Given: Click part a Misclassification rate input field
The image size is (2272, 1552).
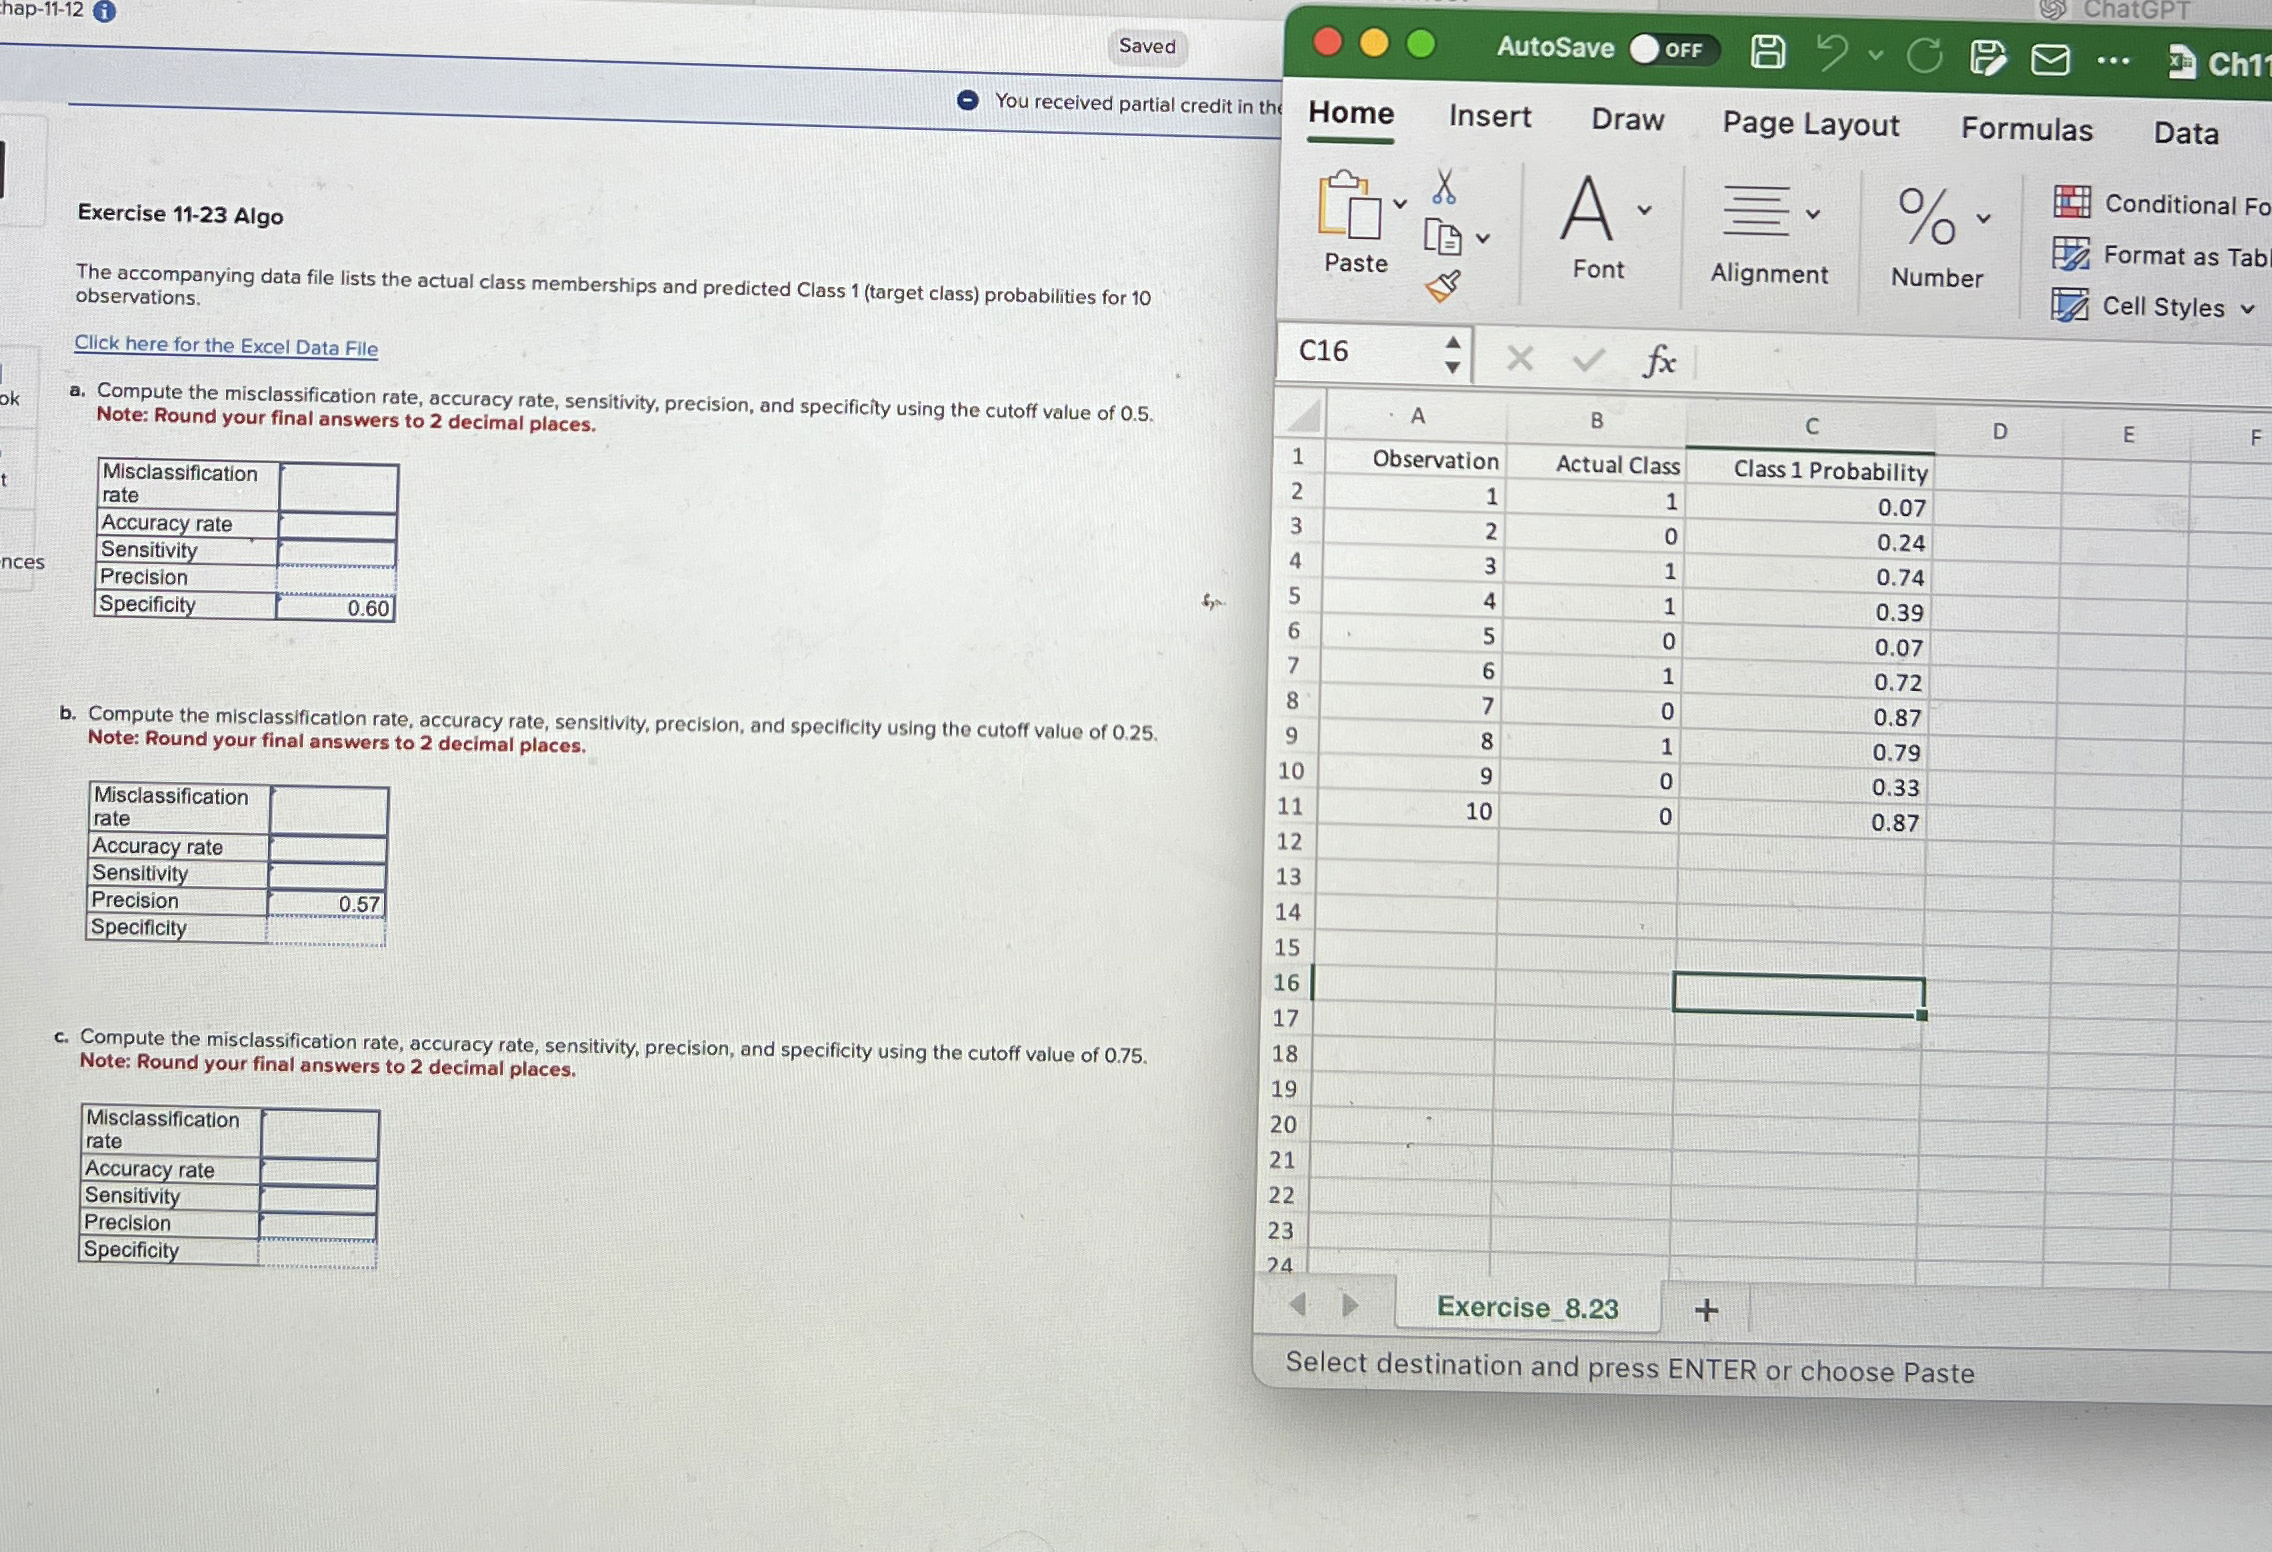Looking at the screenshot, I should click(338, 488).
